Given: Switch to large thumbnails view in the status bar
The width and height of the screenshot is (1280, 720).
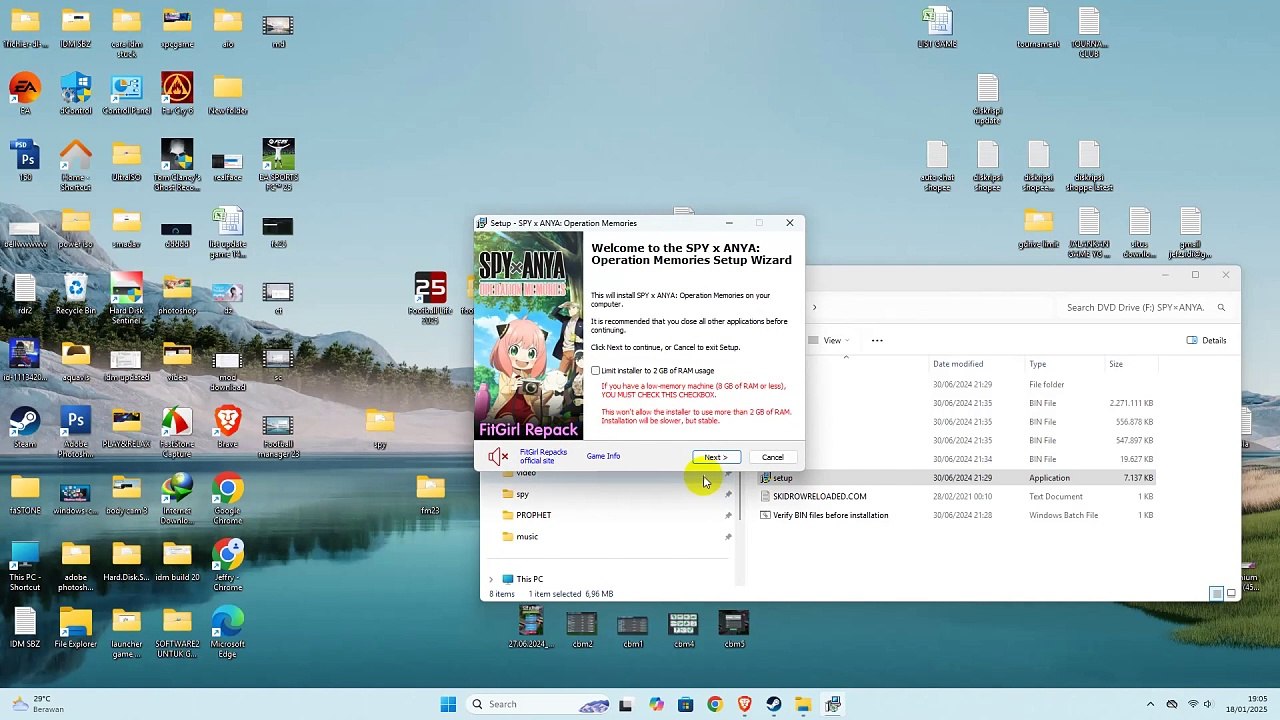Looking at the screenshot, I should coord(1231,594).
